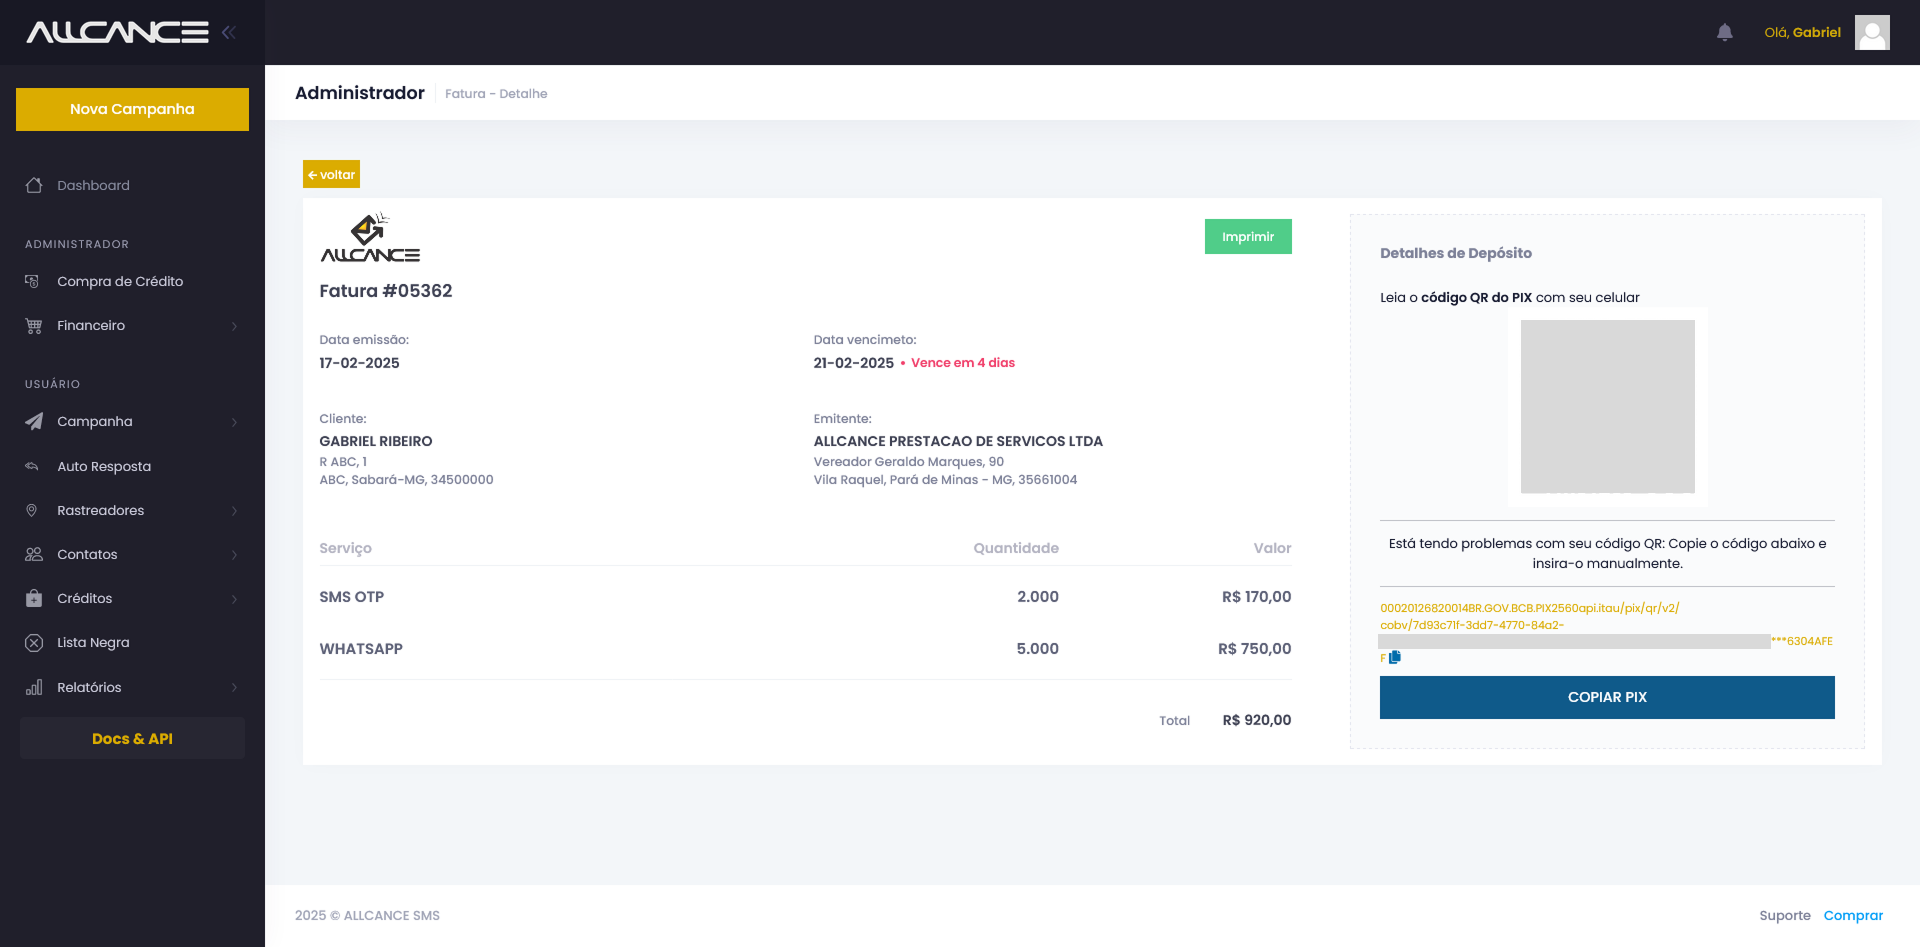Print the invoice with Imprimir

click(x=1248, y=236)
